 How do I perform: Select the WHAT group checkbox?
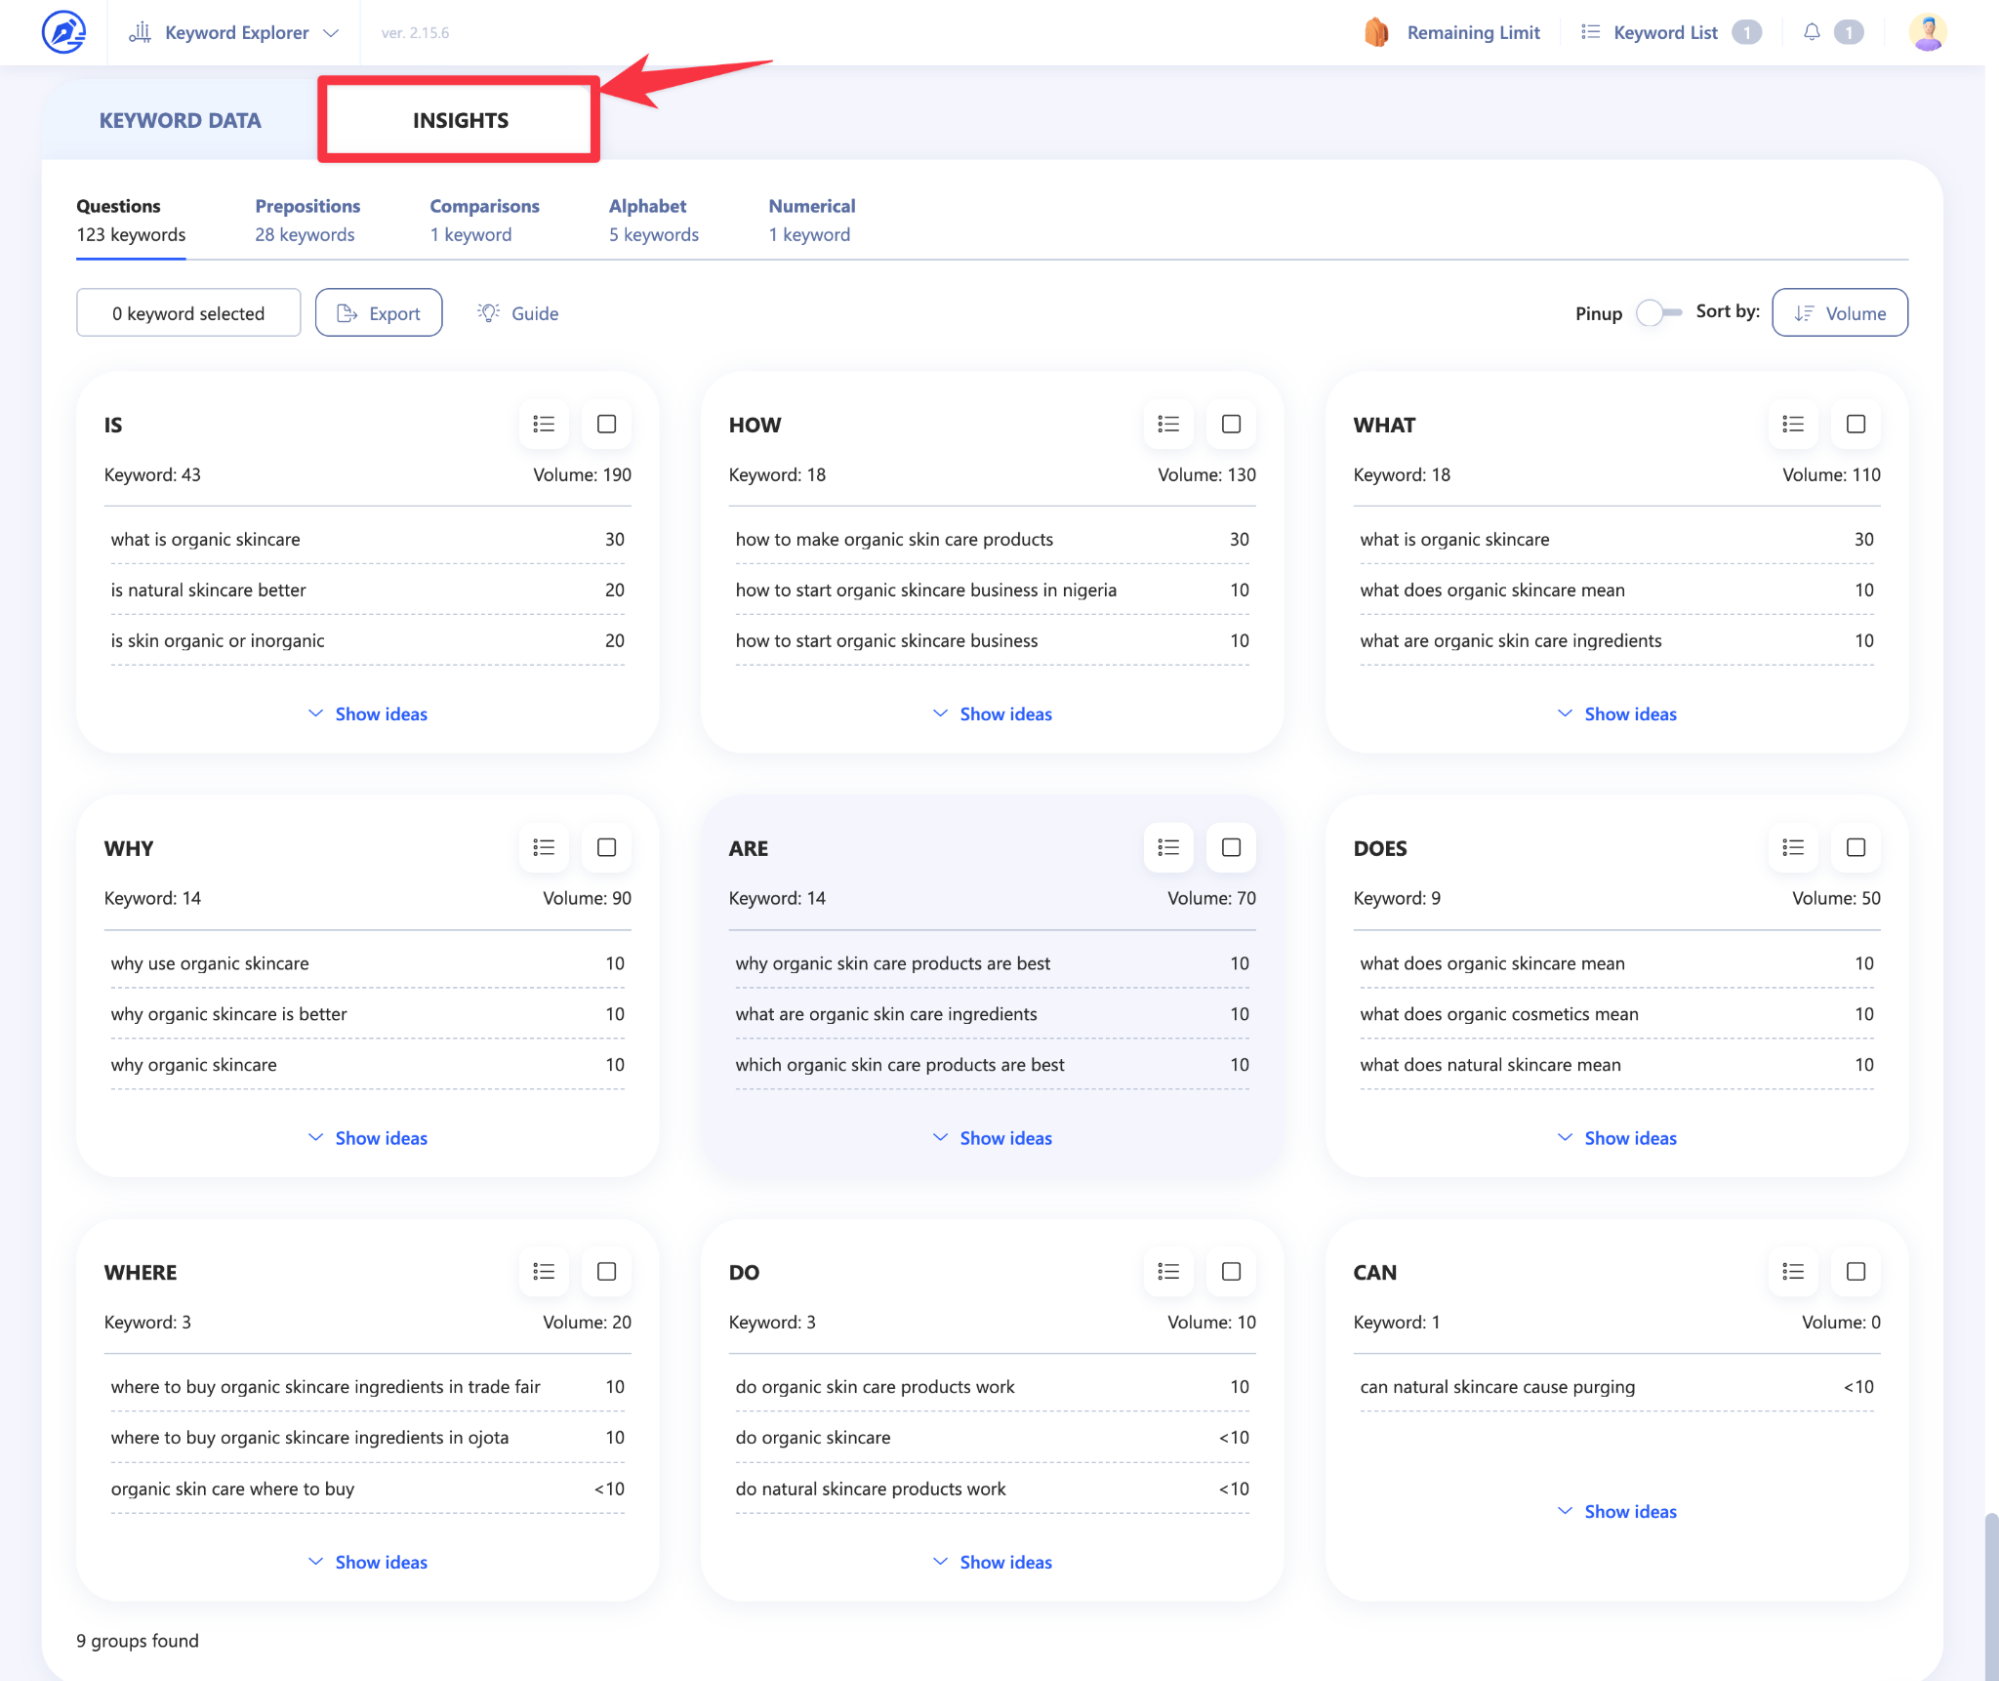(1856, 424)
